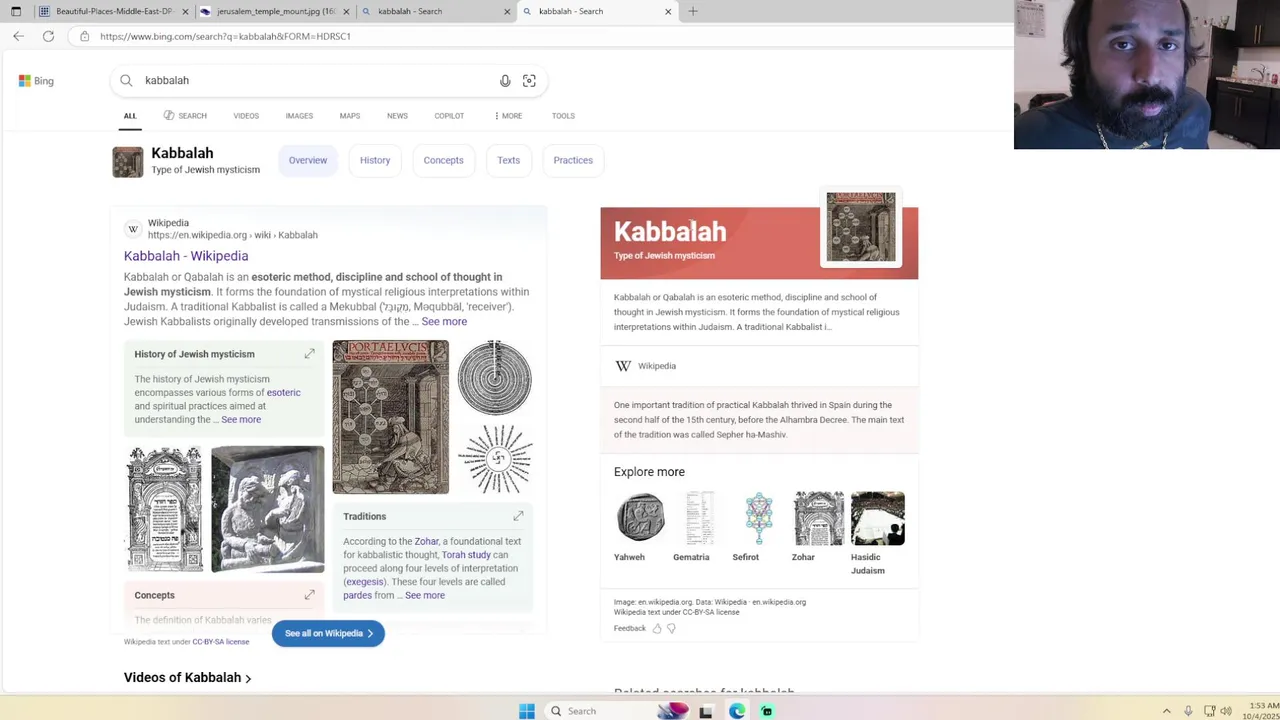Screen dimensions: 1280x720
Task: Start voice search with microphone icon
Action: (x=505, y=81)
